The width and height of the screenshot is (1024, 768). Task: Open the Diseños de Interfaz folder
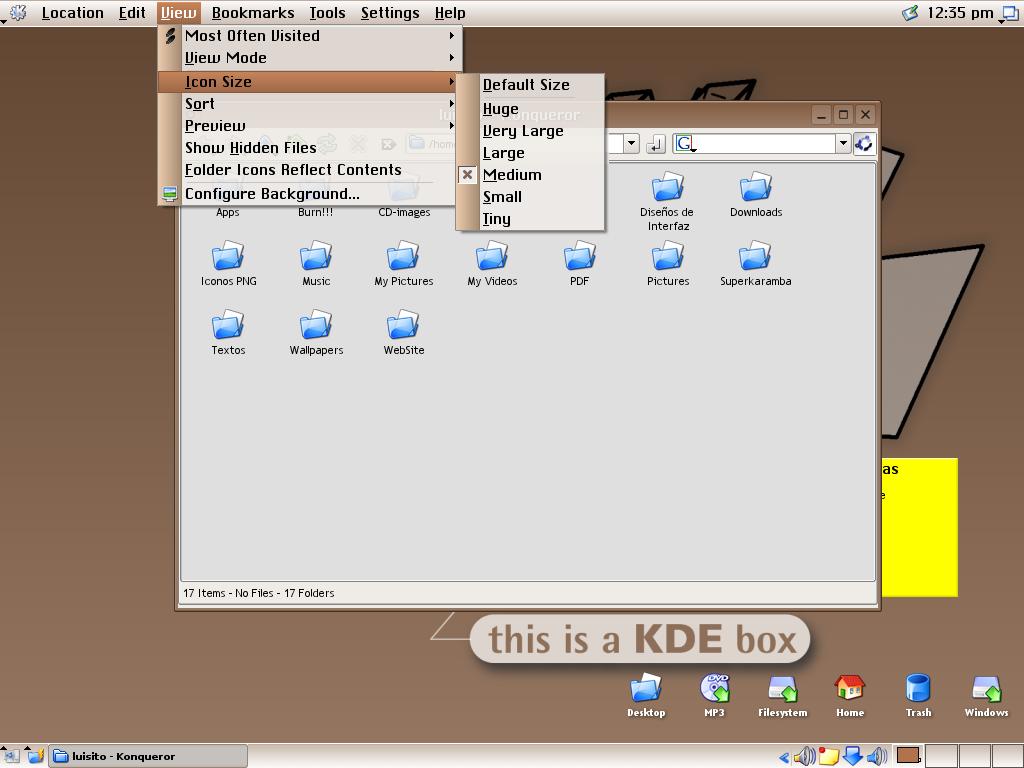(667, 201)
